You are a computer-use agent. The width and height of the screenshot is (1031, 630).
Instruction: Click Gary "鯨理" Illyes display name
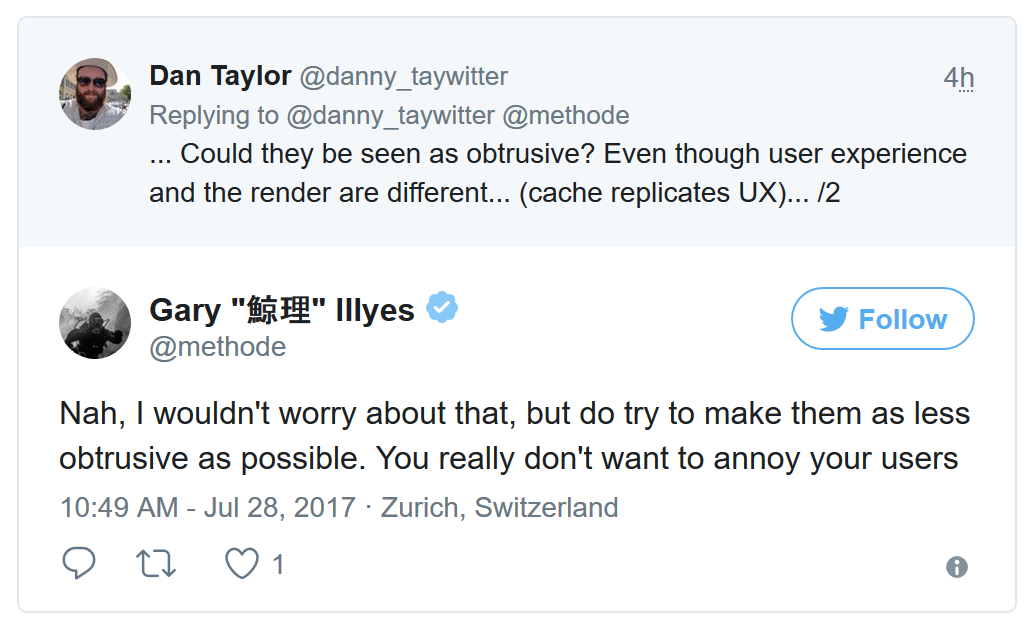point(281,310)
